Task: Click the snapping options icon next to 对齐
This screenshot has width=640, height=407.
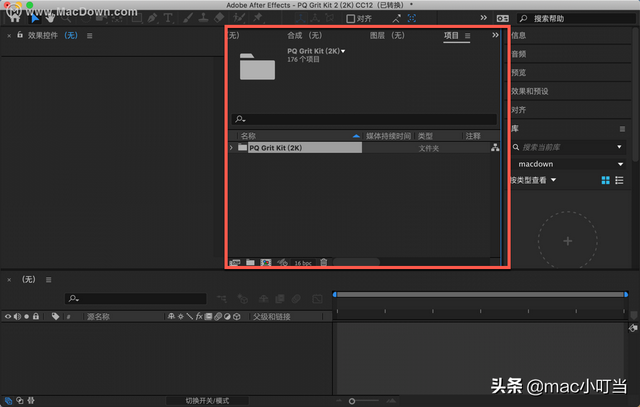Action: point(396,18)
